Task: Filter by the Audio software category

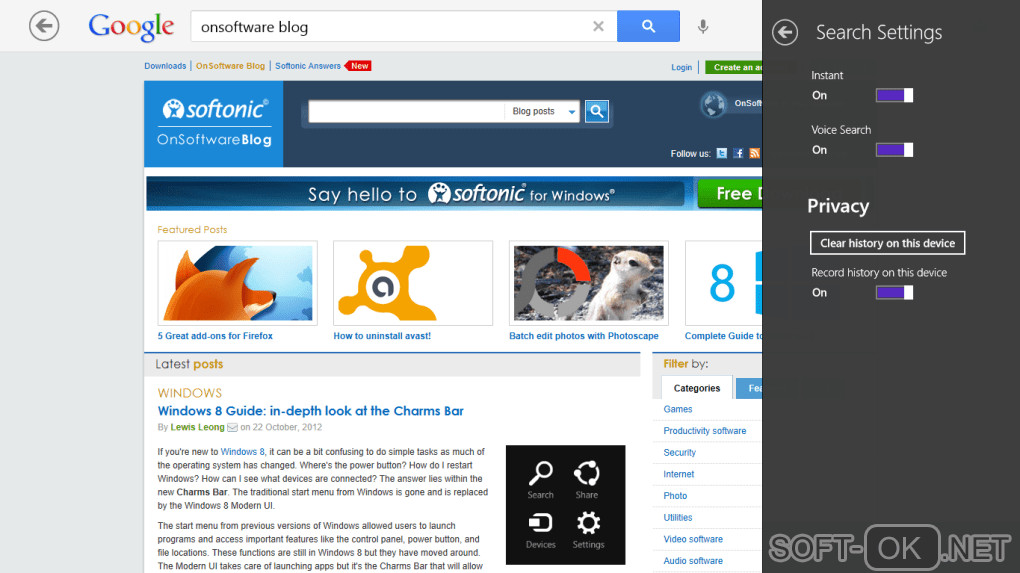Action: tap(693, 561)
